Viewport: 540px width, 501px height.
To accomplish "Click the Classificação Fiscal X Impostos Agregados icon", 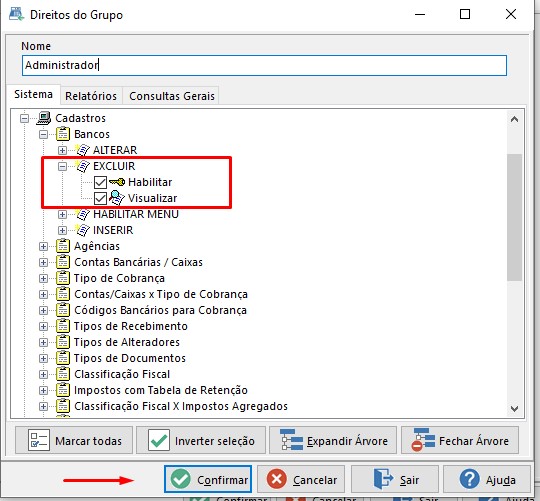I will coord(63,406).
